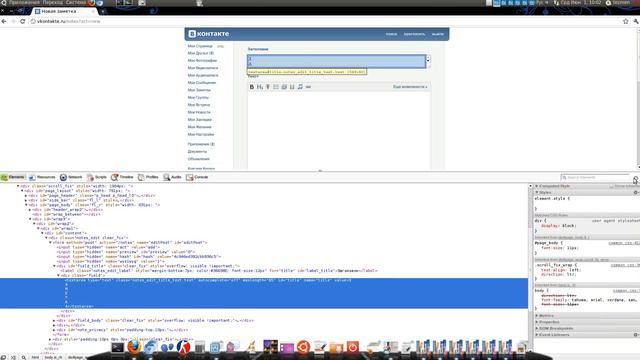Open 'Приложения' menu in top panel

click(24, 2)
